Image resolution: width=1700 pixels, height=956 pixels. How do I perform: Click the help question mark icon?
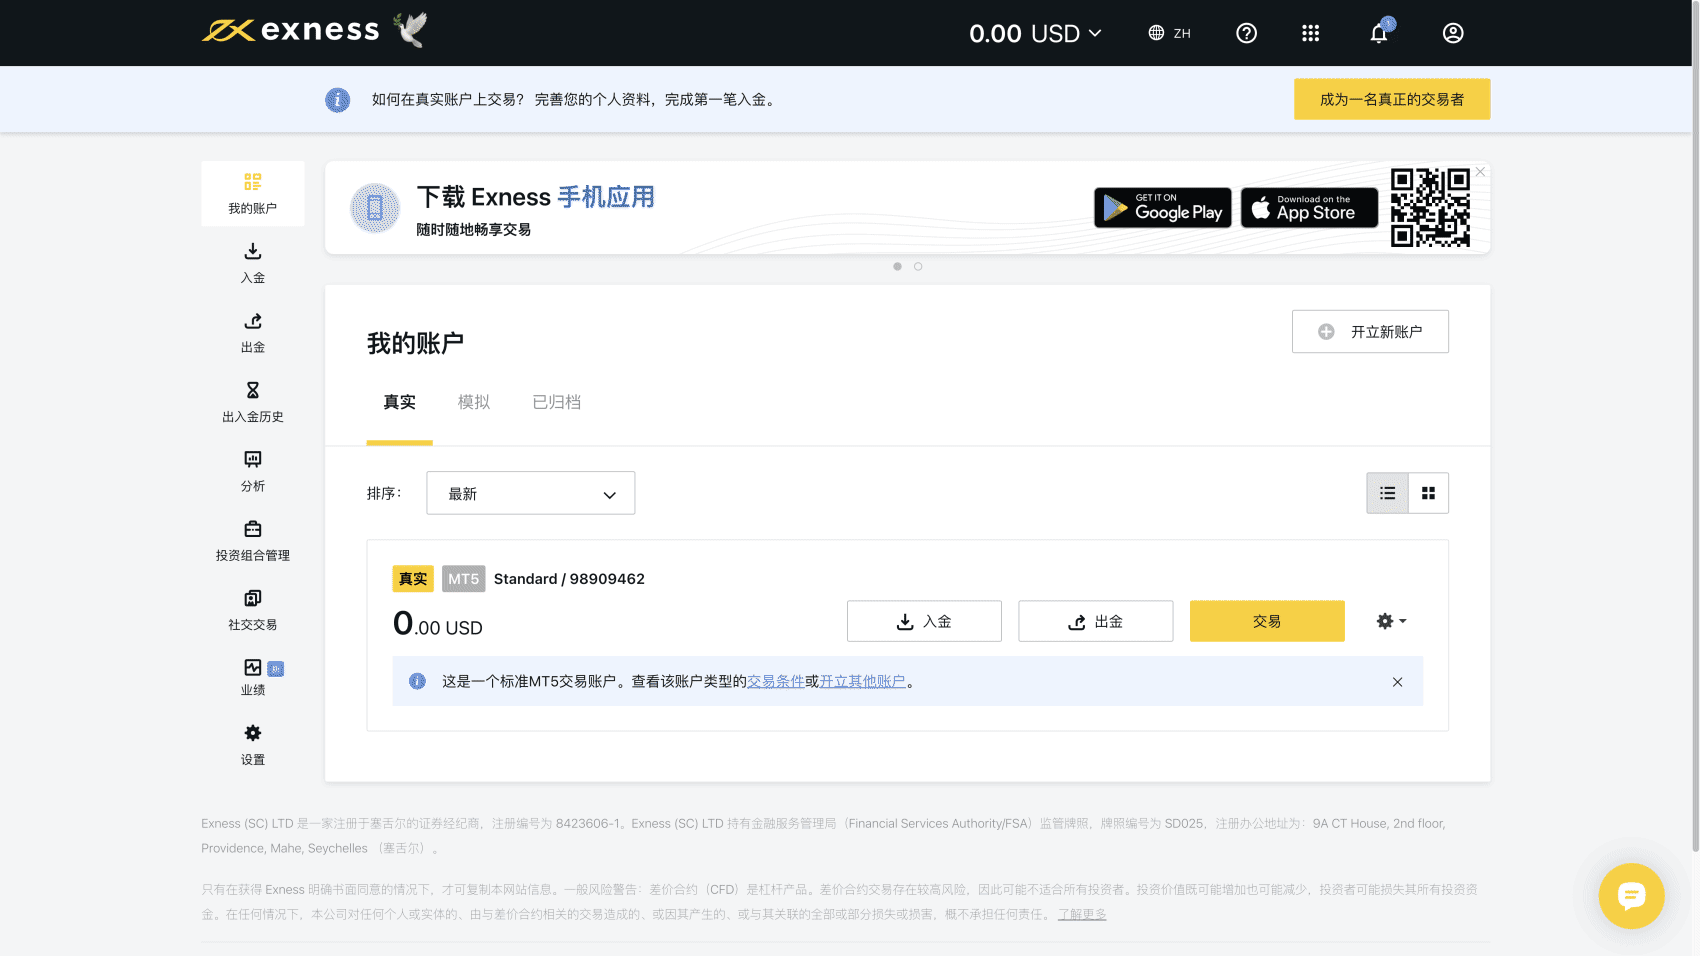[x=1246, y=33]
